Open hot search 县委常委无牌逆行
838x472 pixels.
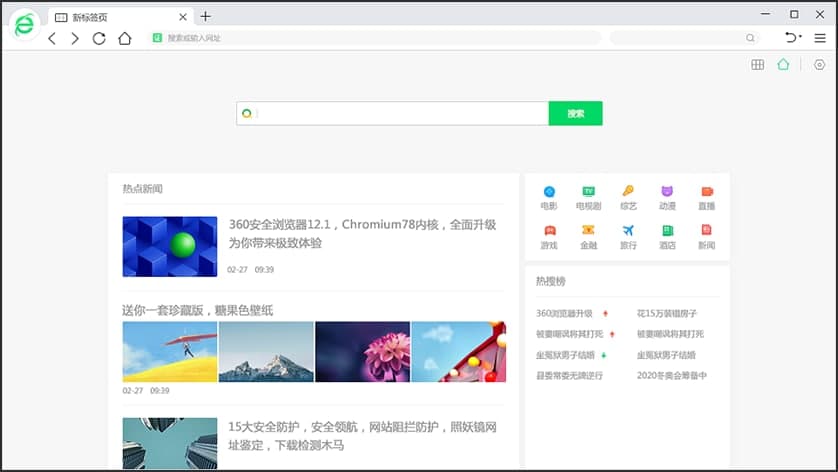(x=570, y=376)
